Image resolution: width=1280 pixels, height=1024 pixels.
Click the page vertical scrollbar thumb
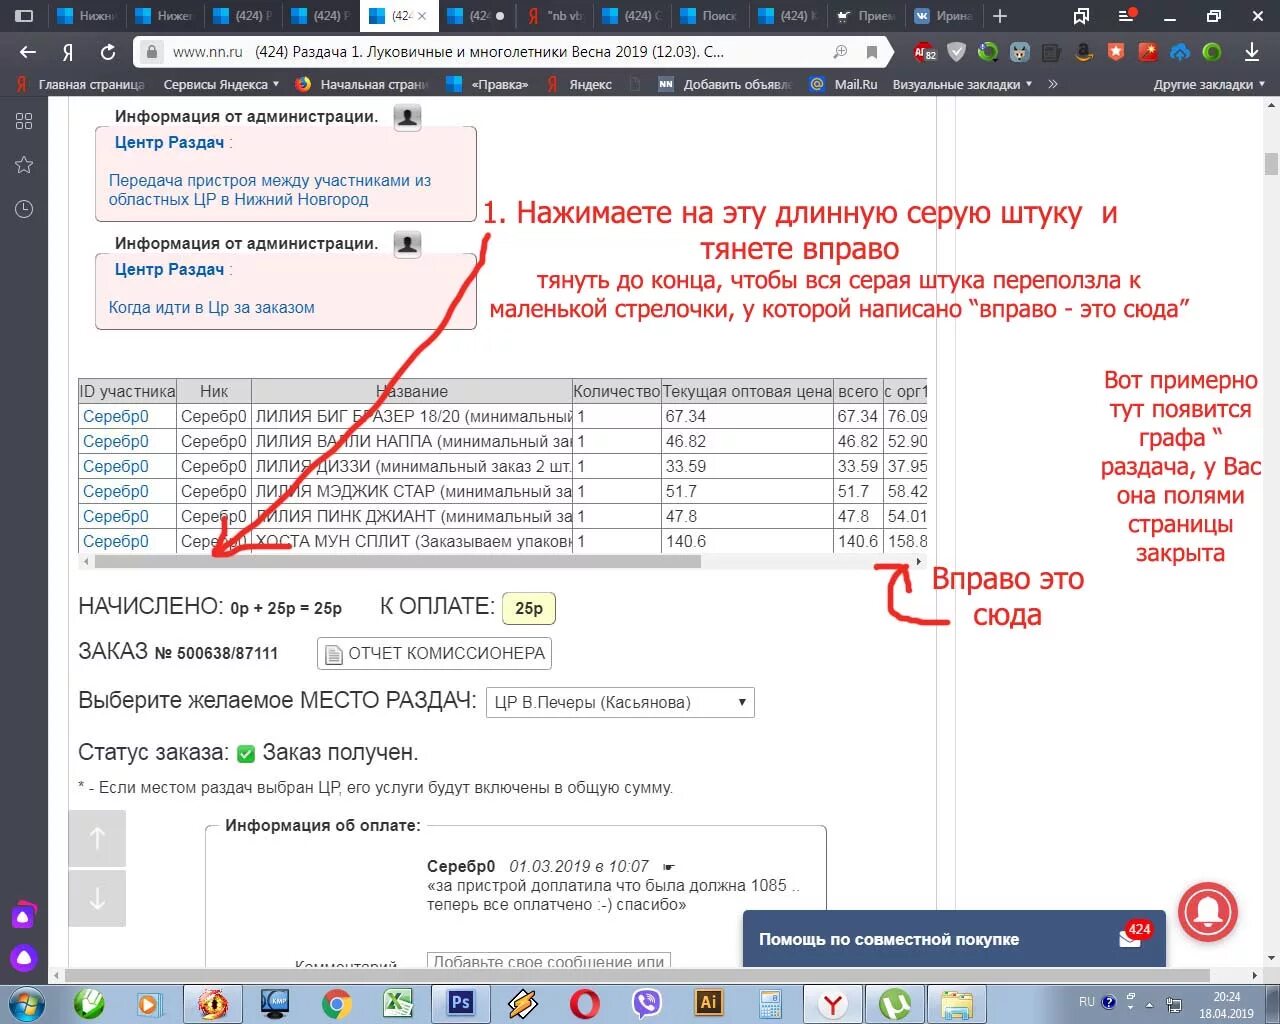pyautogui.click(x=1271, y=163)
